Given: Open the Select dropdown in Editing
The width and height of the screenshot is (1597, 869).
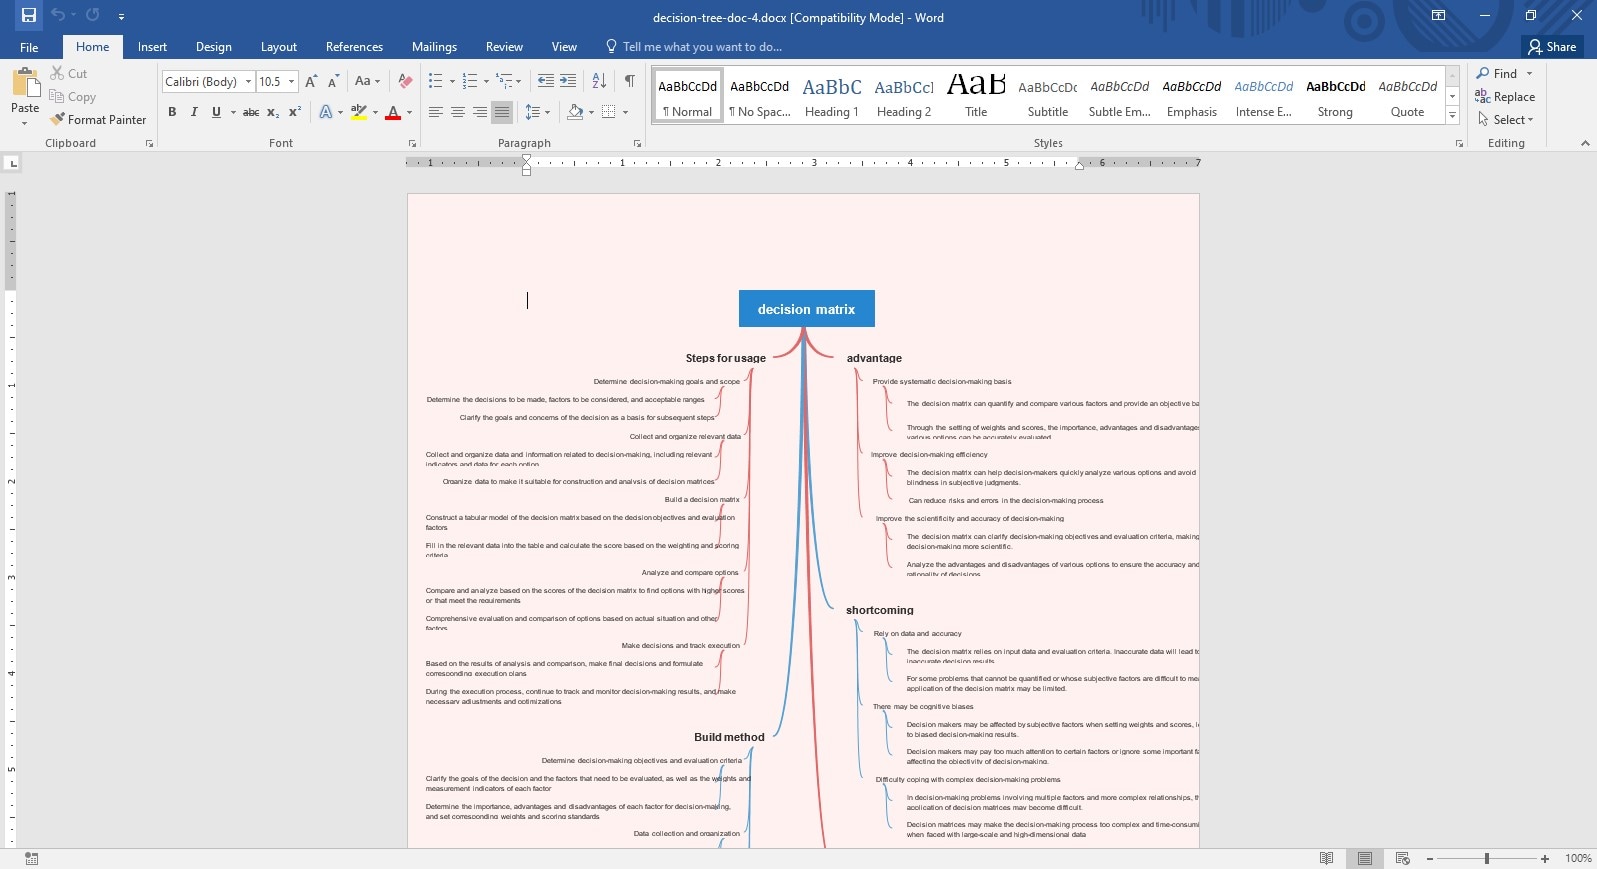Looking at the screenshot, I should click(x=1506, y=119).
